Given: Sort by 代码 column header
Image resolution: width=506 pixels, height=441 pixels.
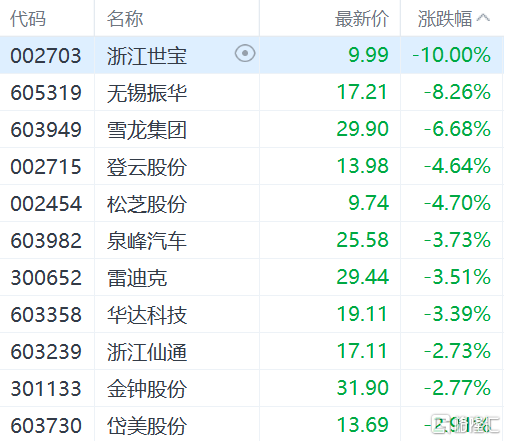Looking at the screenshot, I should (x=28, y=18).
